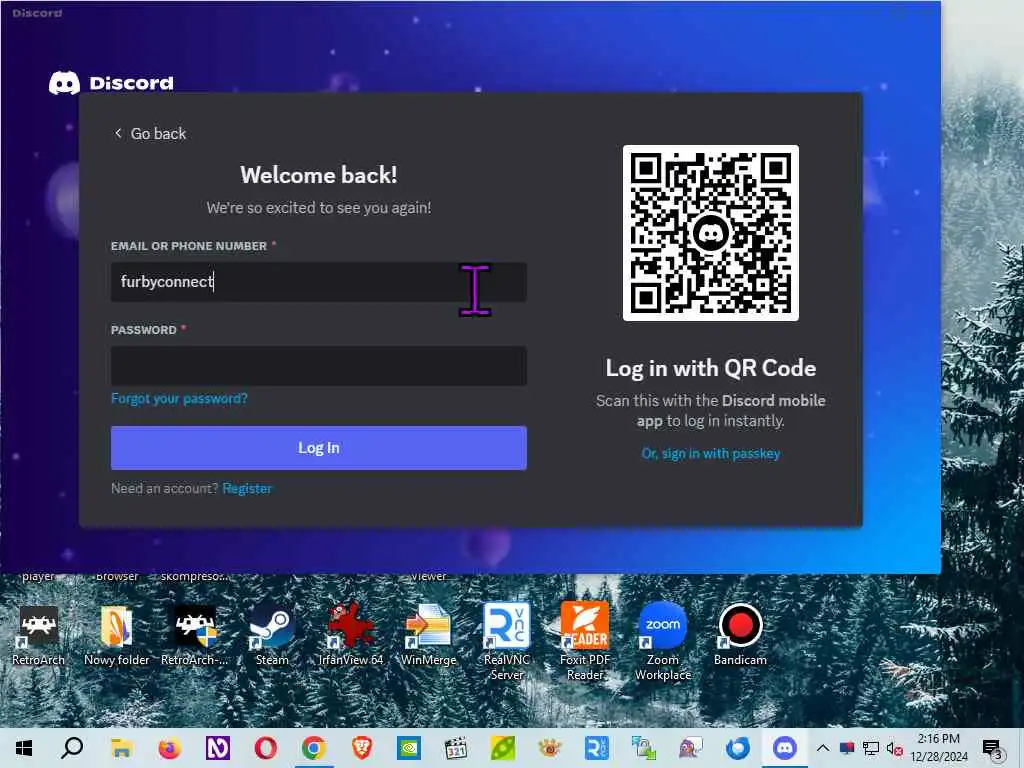Open the Register link

click(247, 488)
